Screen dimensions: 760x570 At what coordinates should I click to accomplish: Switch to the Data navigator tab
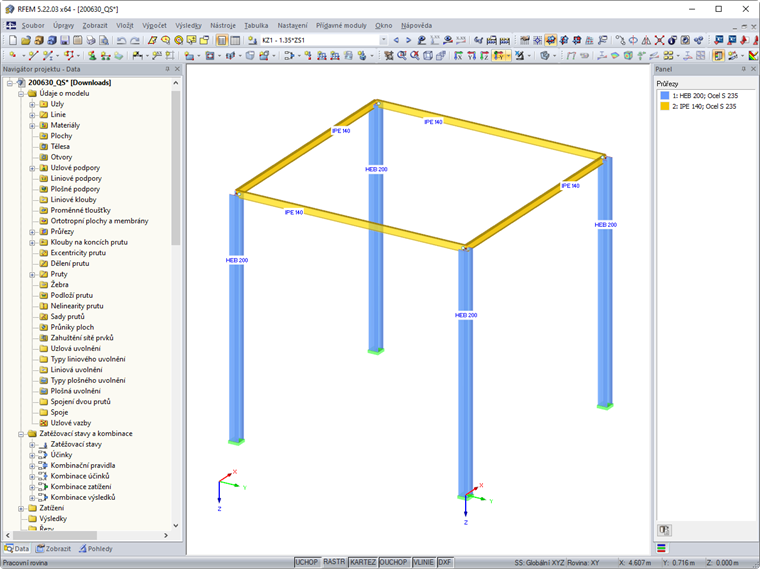click(17, 549)
